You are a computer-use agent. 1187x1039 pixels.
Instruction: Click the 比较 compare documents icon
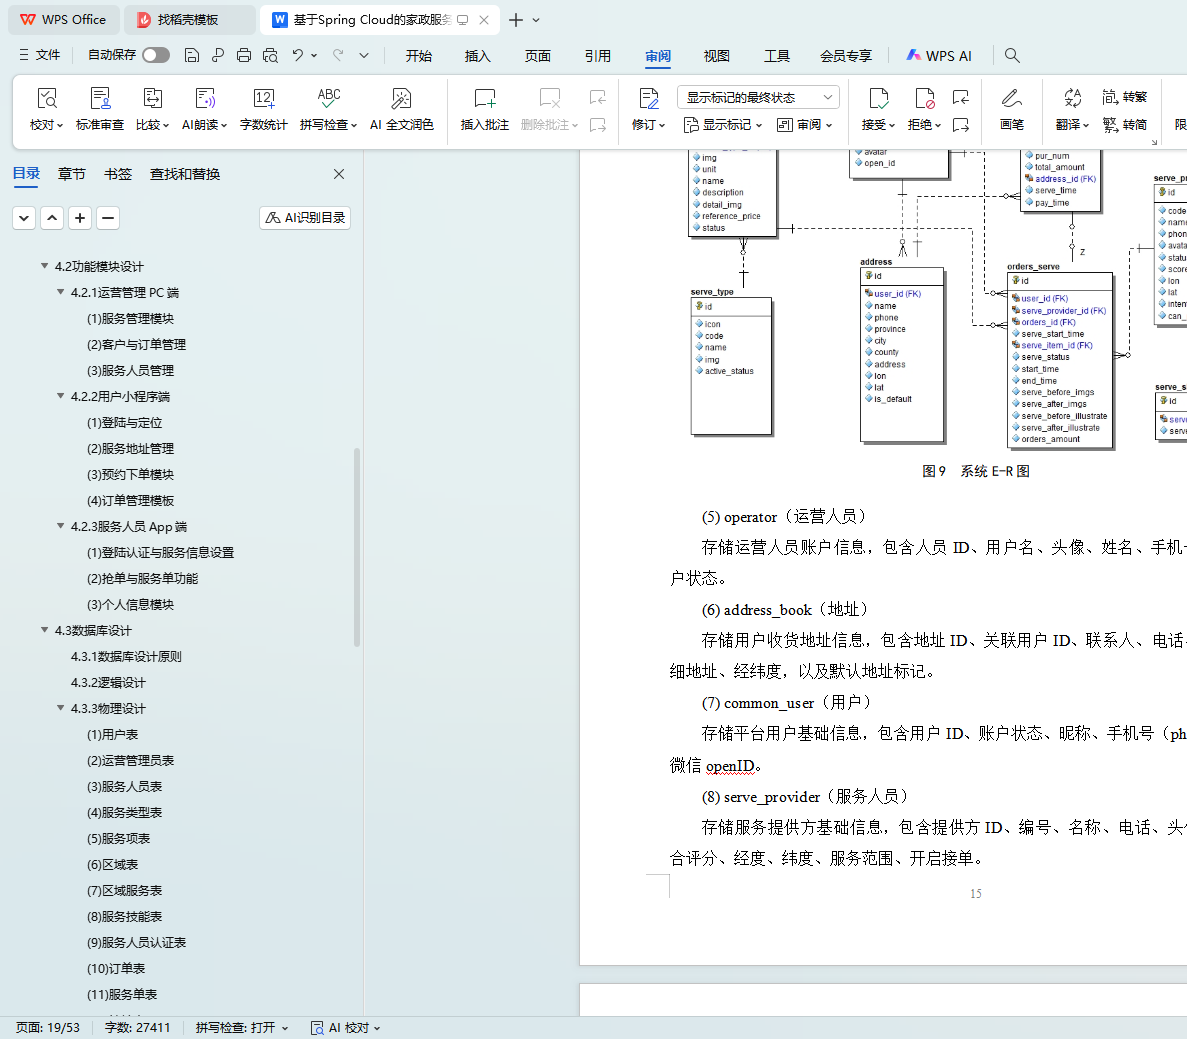click(152, 98)
